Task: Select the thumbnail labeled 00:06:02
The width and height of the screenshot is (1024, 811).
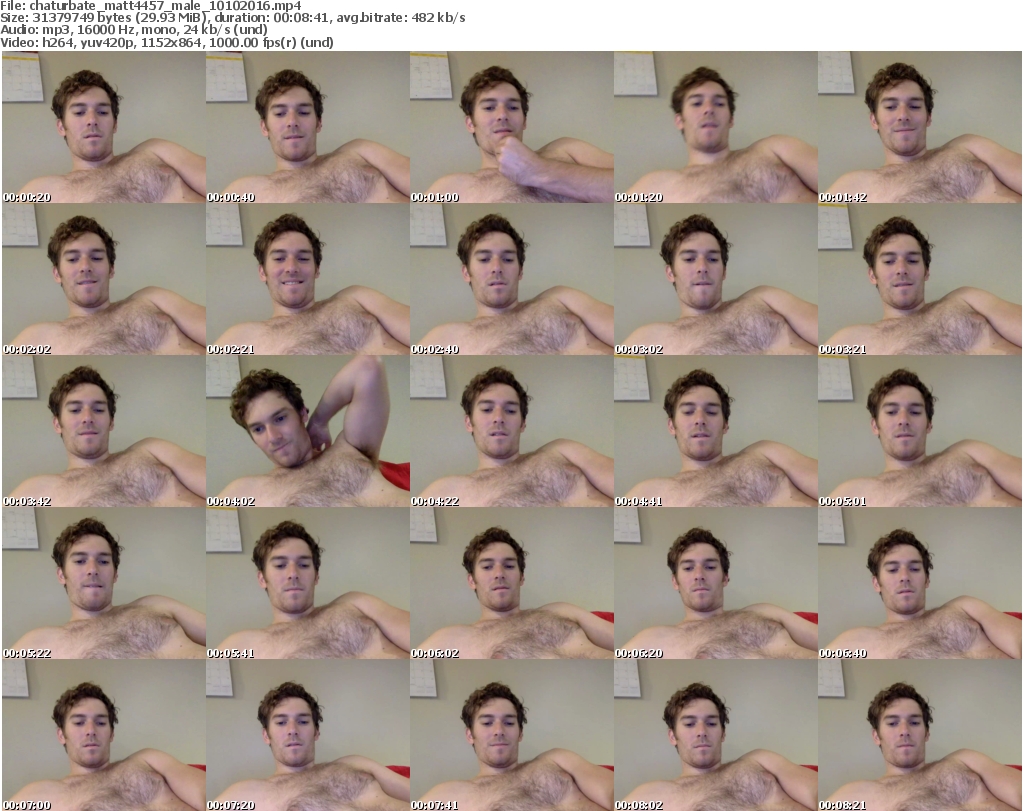Action: (x=511, y=583)
